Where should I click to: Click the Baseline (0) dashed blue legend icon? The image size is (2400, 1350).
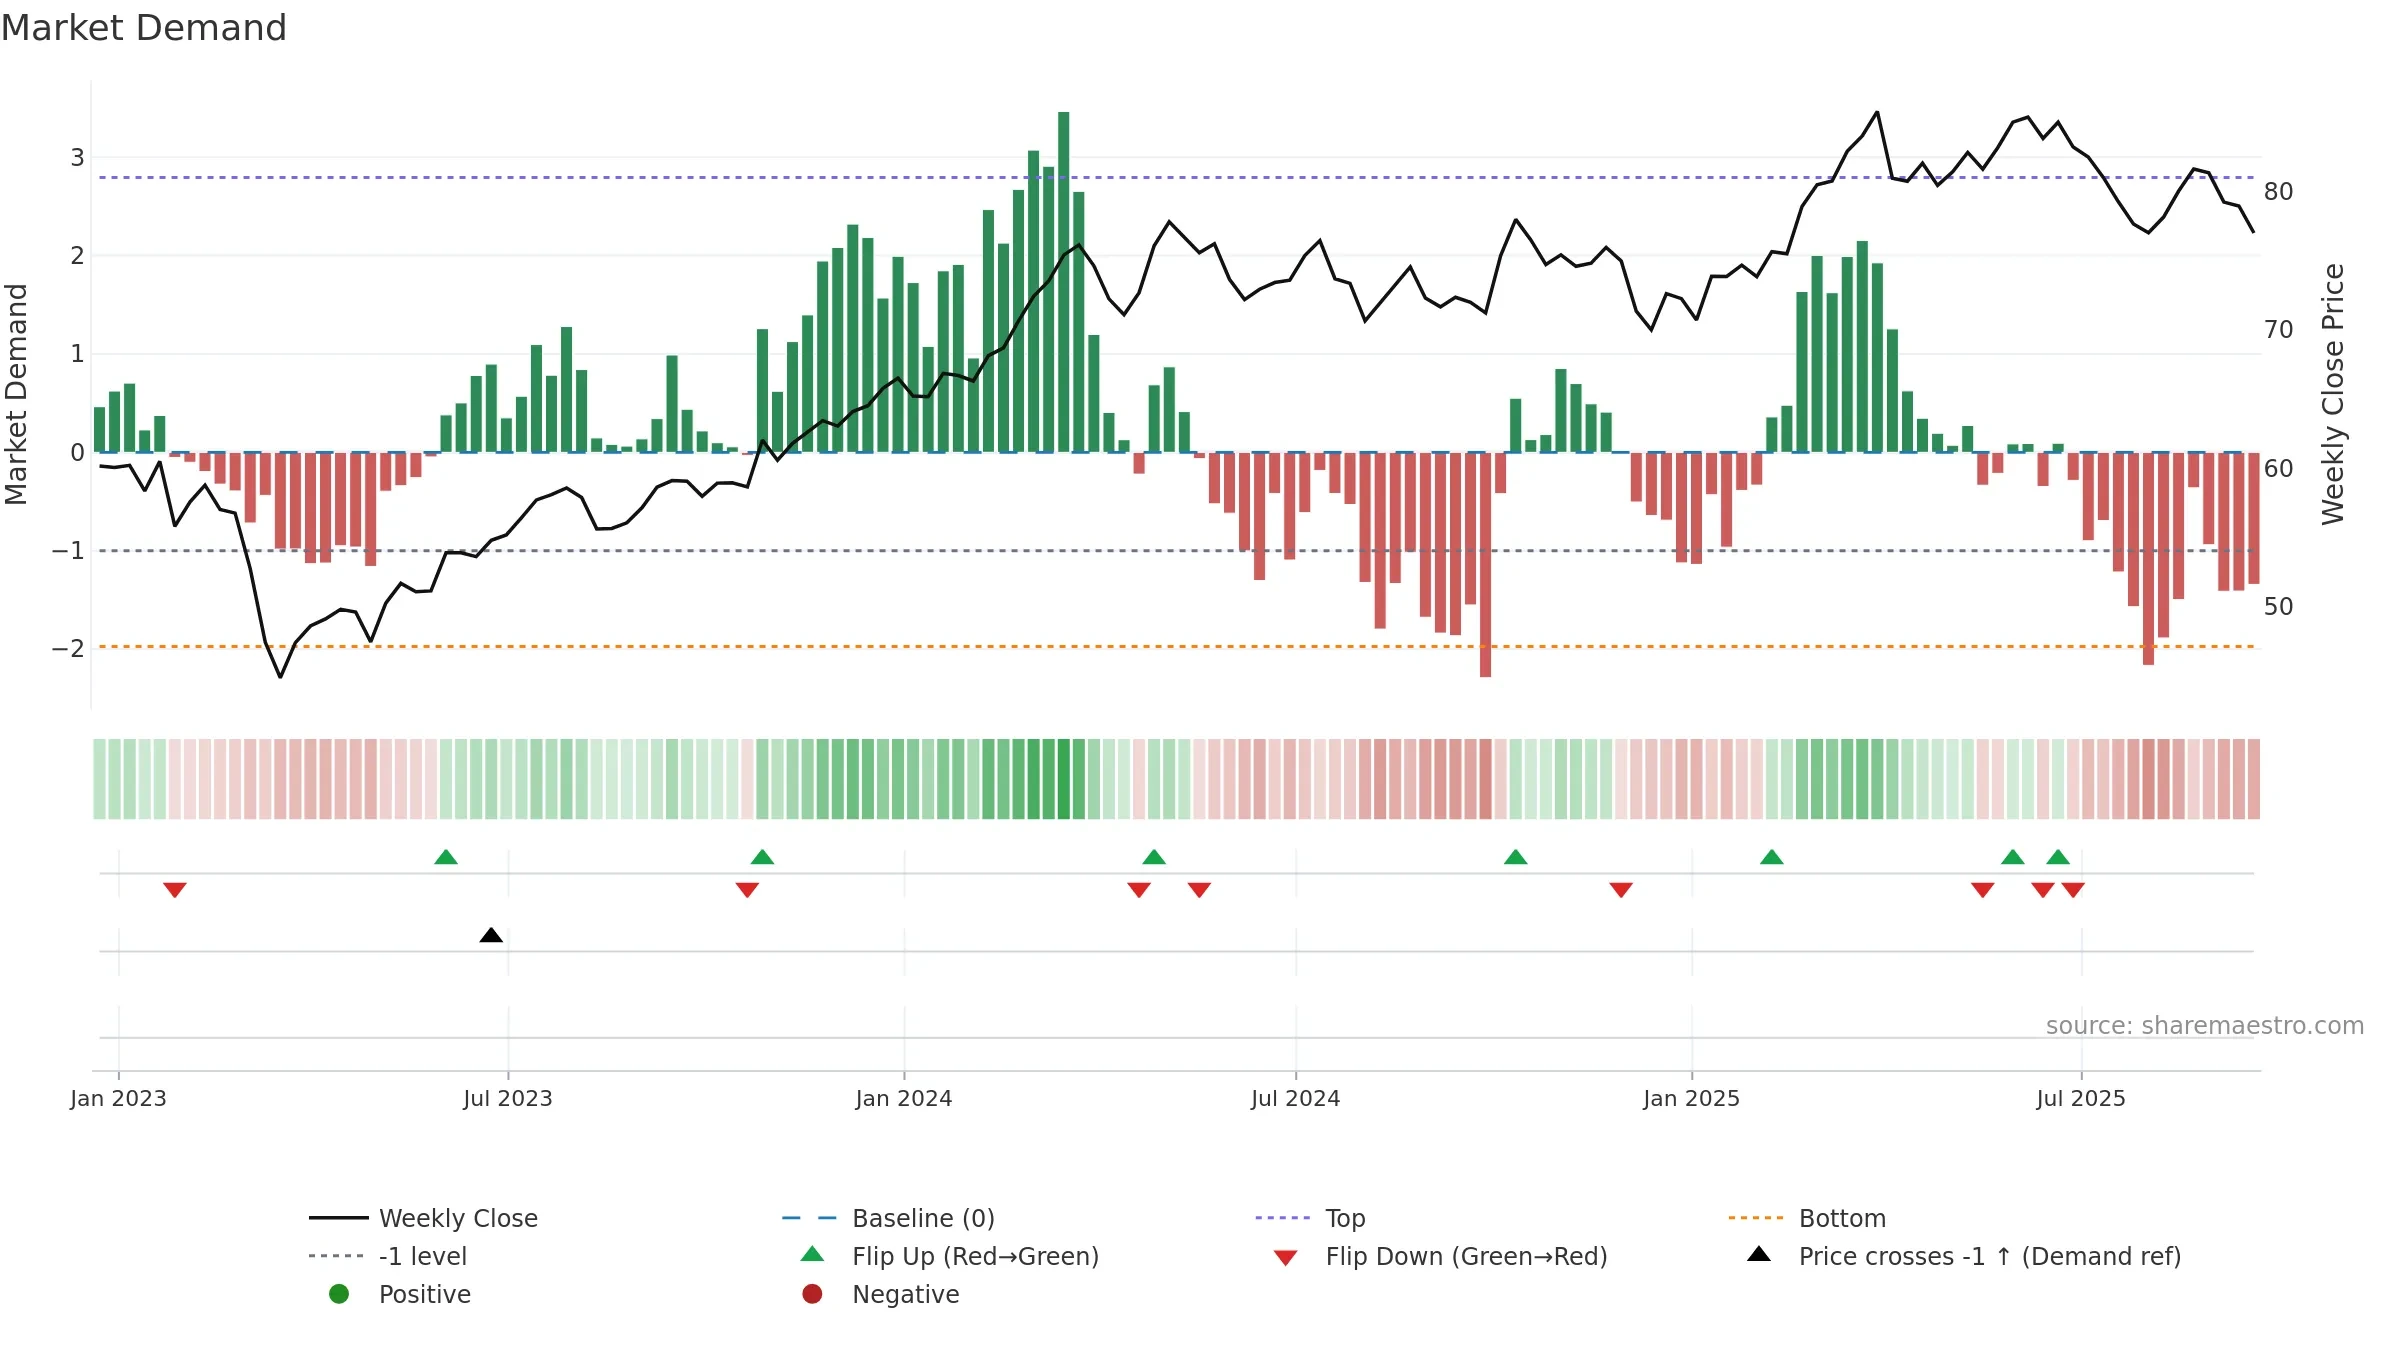(810, 1218)
